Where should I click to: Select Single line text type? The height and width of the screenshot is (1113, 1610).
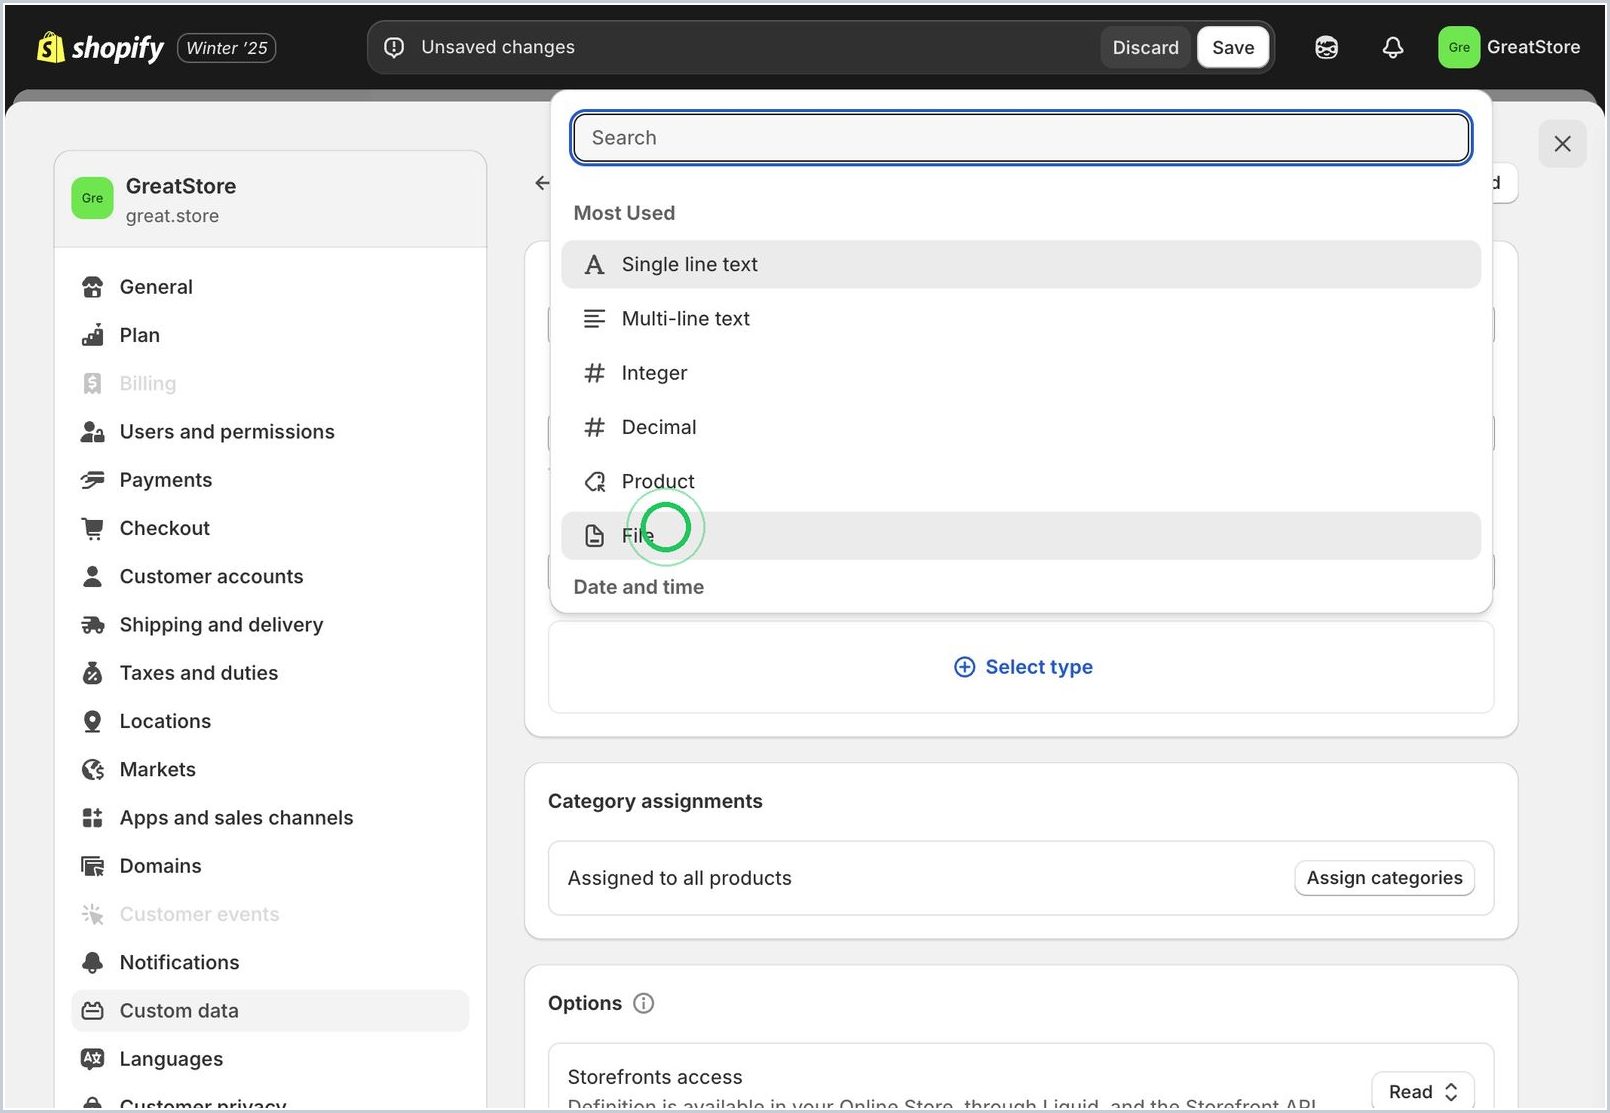point(1021,265)
